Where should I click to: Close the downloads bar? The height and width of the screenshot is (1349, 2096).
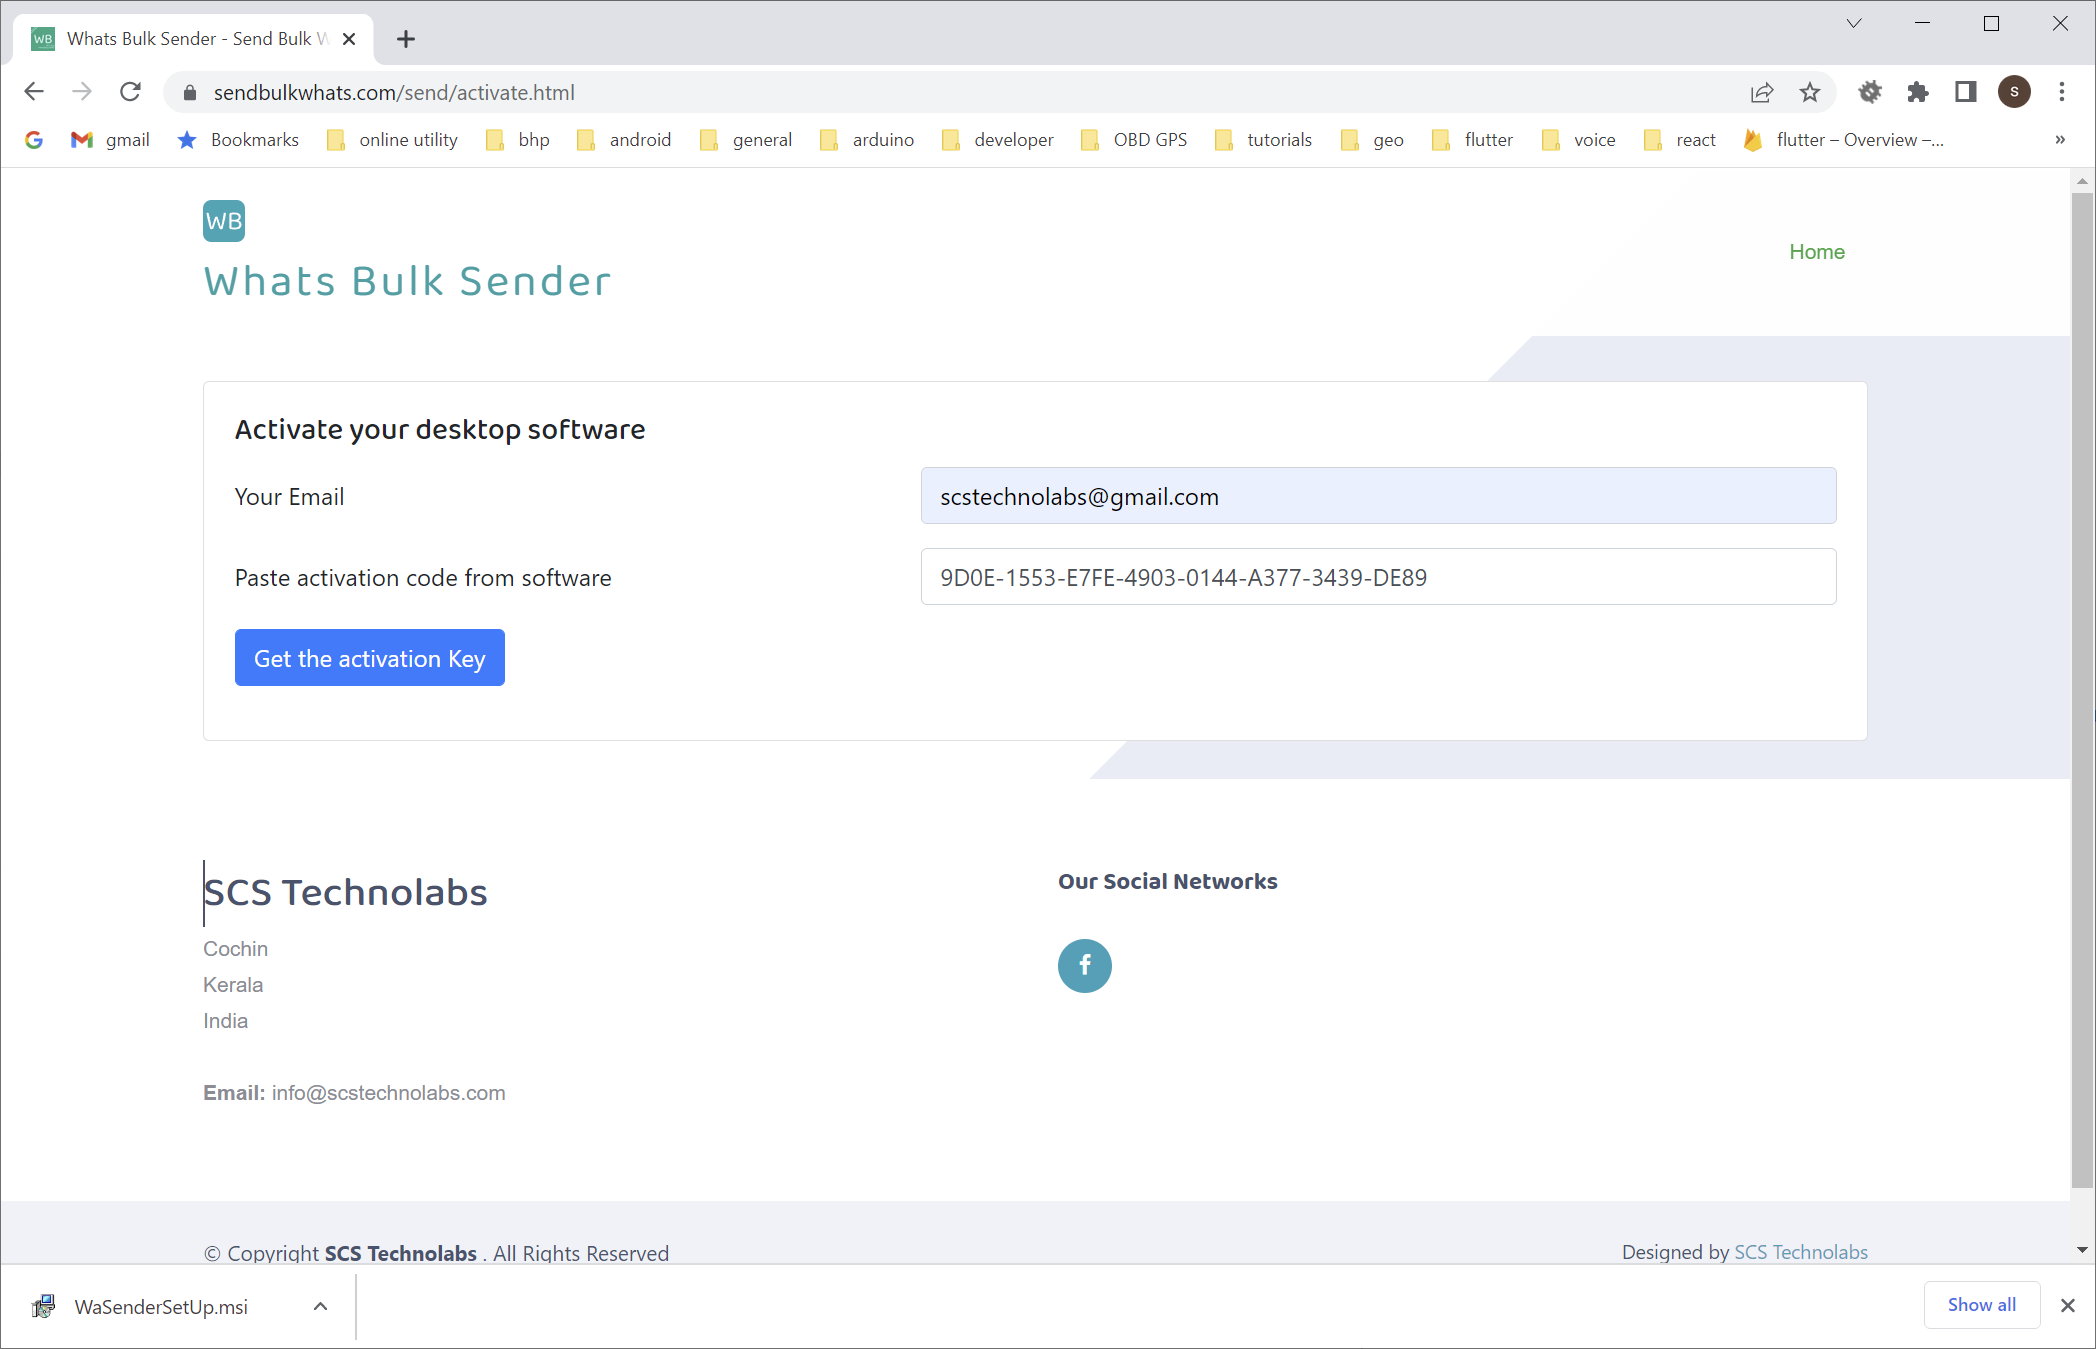pos(2067,1305)
